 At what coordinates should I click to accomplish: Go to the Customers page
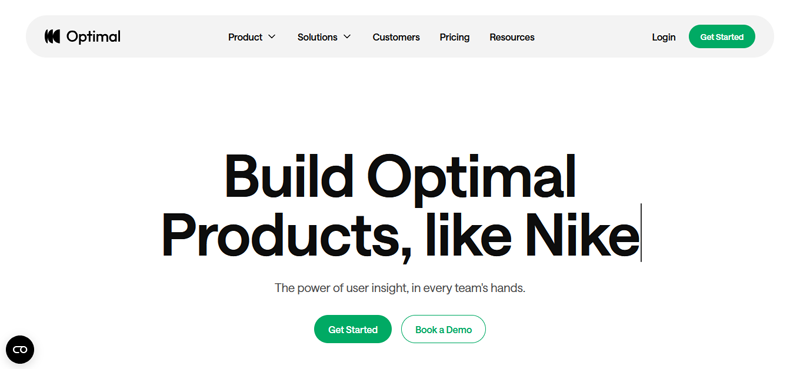click(x=396, y=37)
